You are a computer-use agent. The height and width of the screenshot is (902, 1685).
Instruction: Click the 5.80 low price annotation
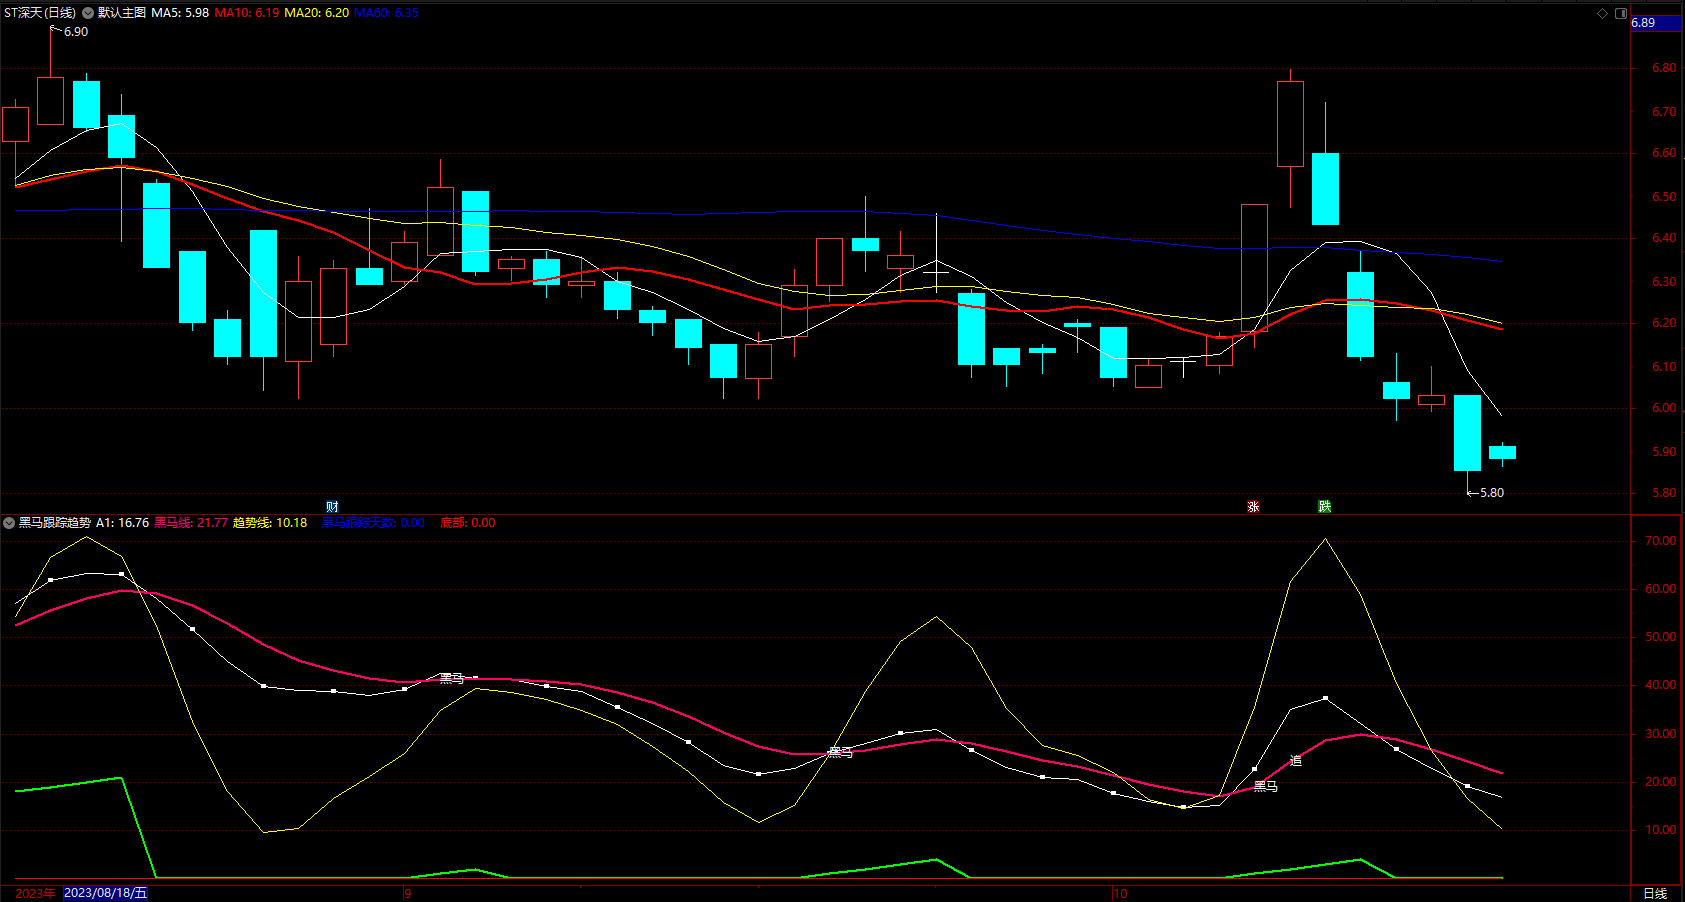click(x=1492, y=493)
